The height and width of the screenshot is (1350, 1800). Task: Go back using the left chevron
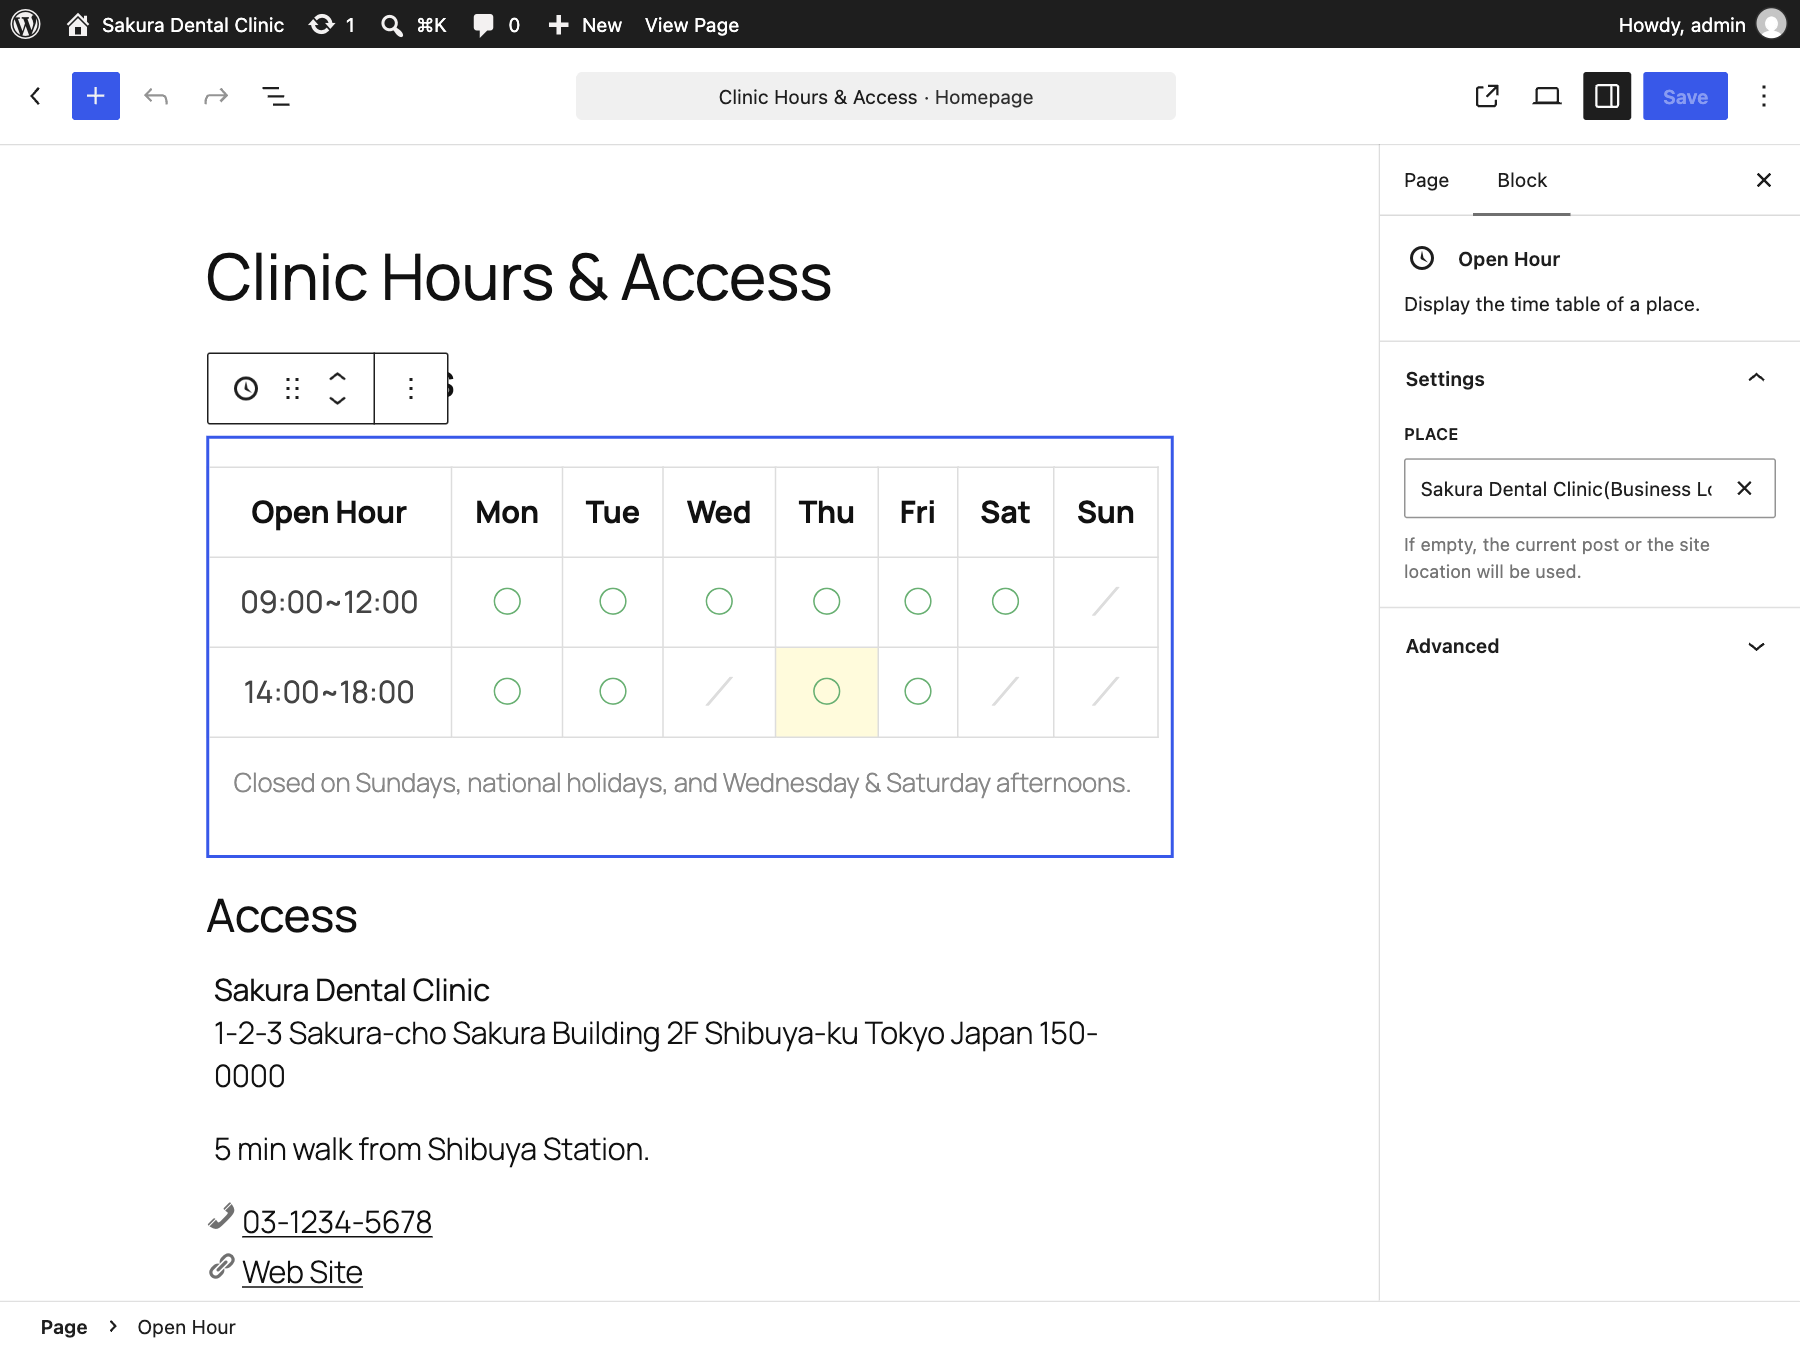coord(36,96)
